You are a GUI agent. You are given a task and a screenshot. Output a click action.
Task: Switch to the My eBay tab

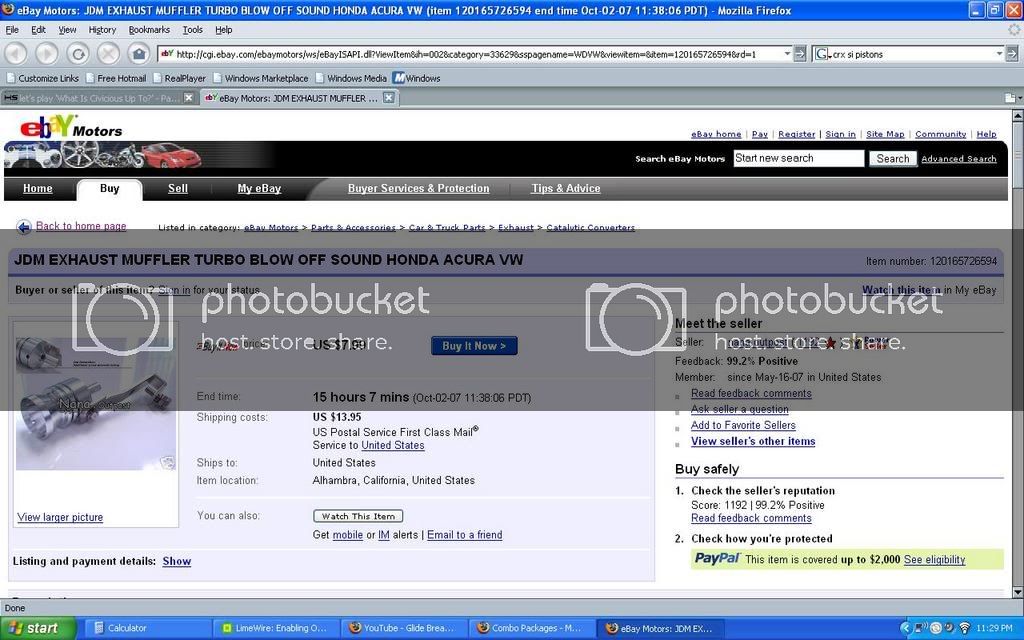(258, 188)
